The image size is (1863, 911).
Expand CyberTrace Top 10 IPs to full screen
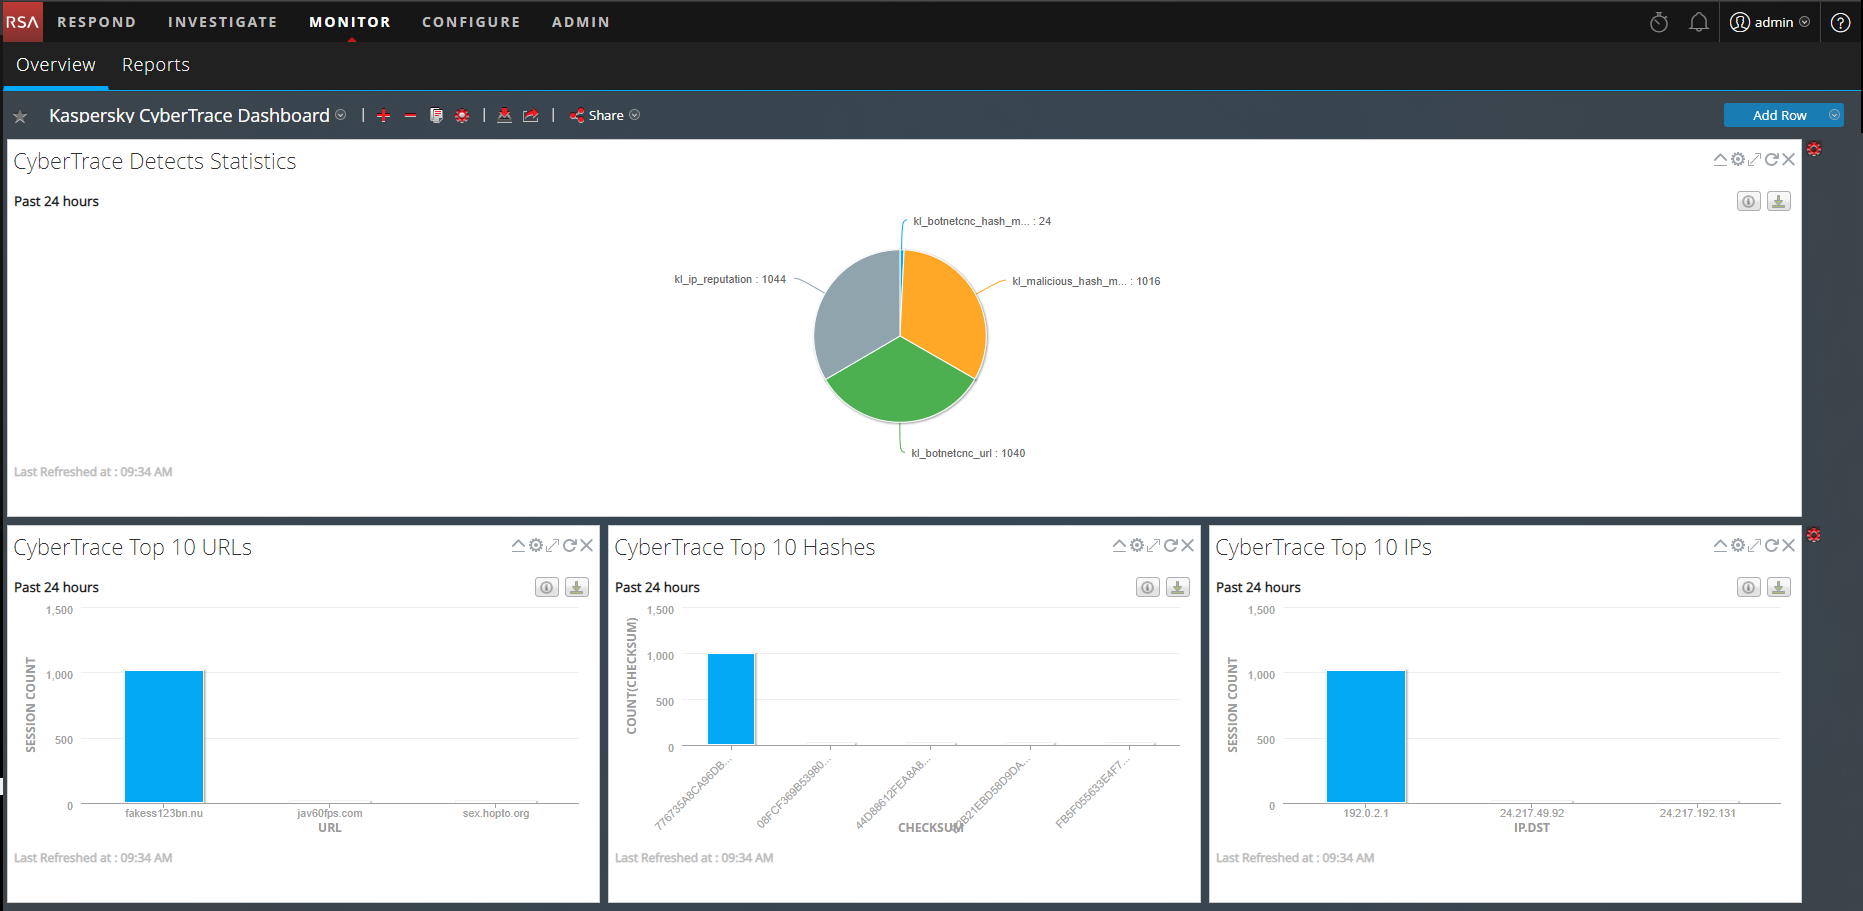pos(1754,545)
